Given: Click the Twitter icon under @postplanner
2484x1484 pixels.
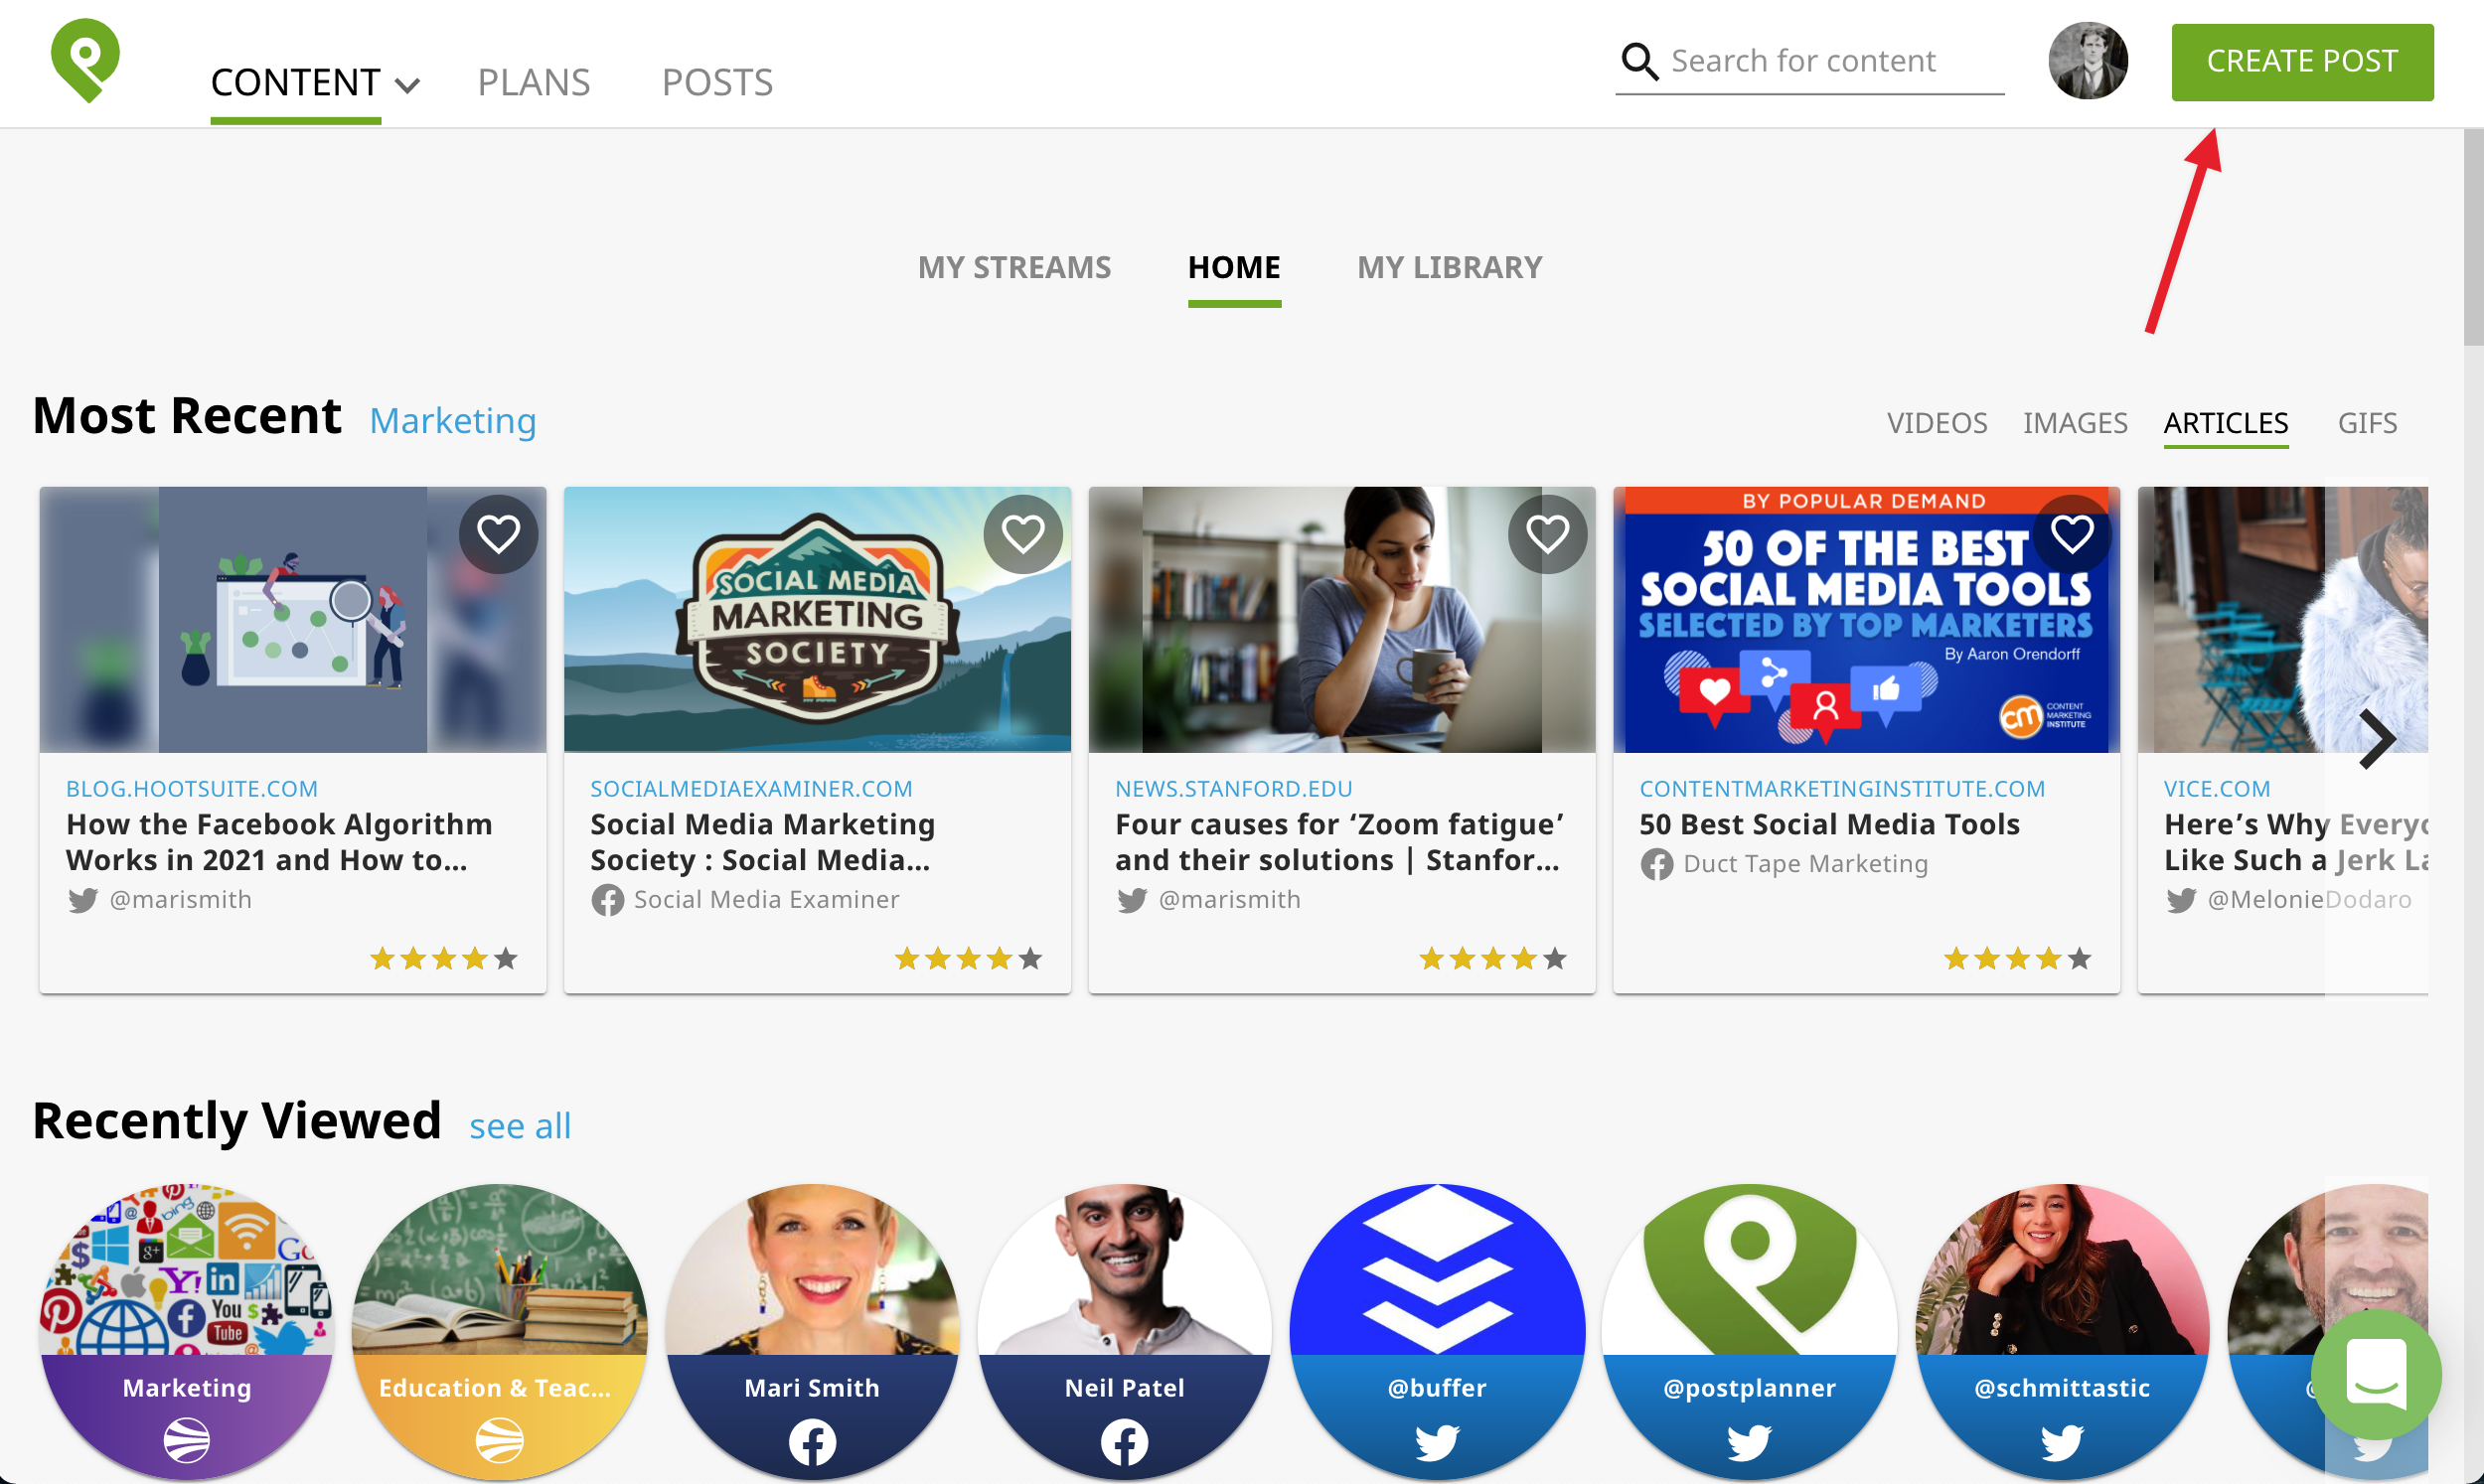Looking at the screenshot, I should point(1749,1442).
